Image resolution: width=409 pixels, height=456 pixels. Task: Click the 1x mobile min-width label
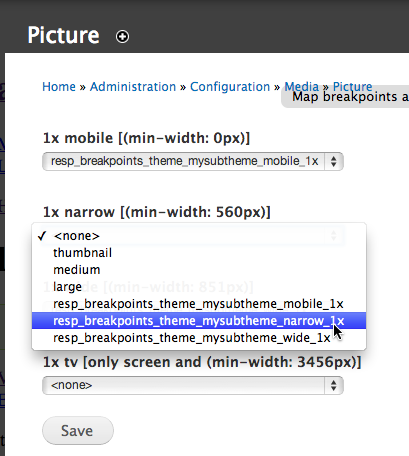(x=146, y=138)
